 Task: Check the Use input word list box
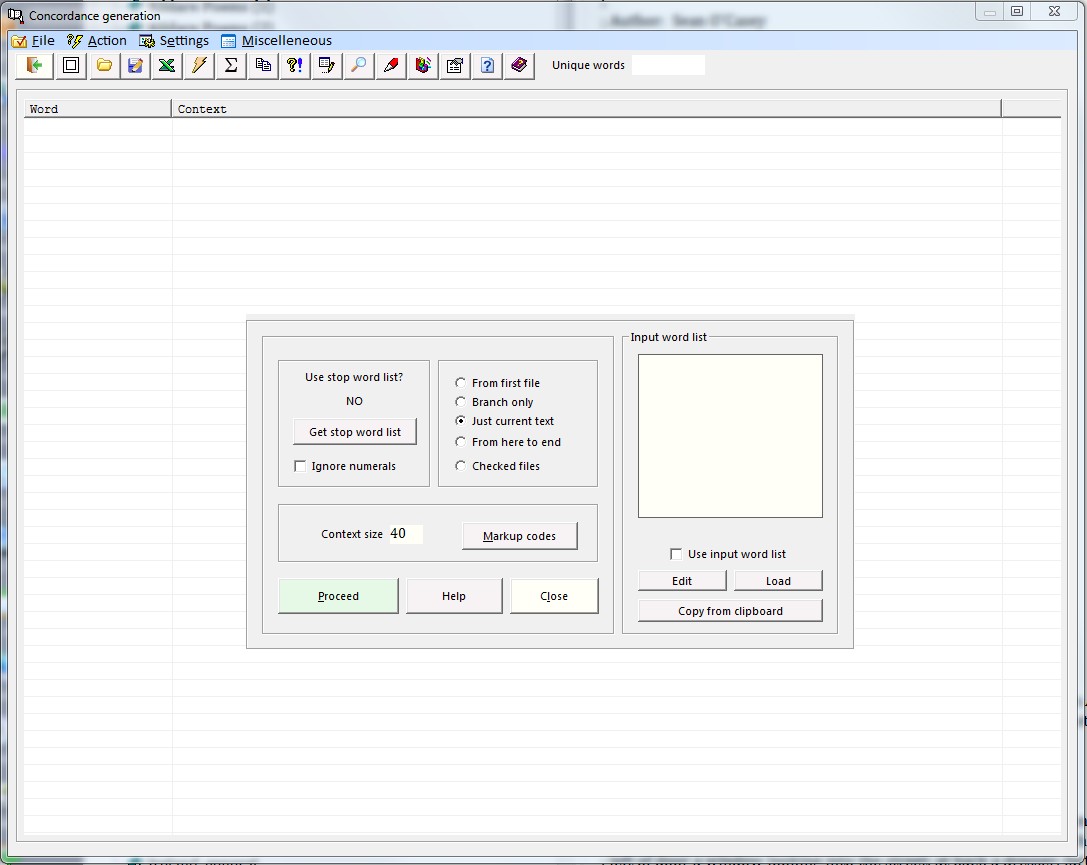(677, 554)
